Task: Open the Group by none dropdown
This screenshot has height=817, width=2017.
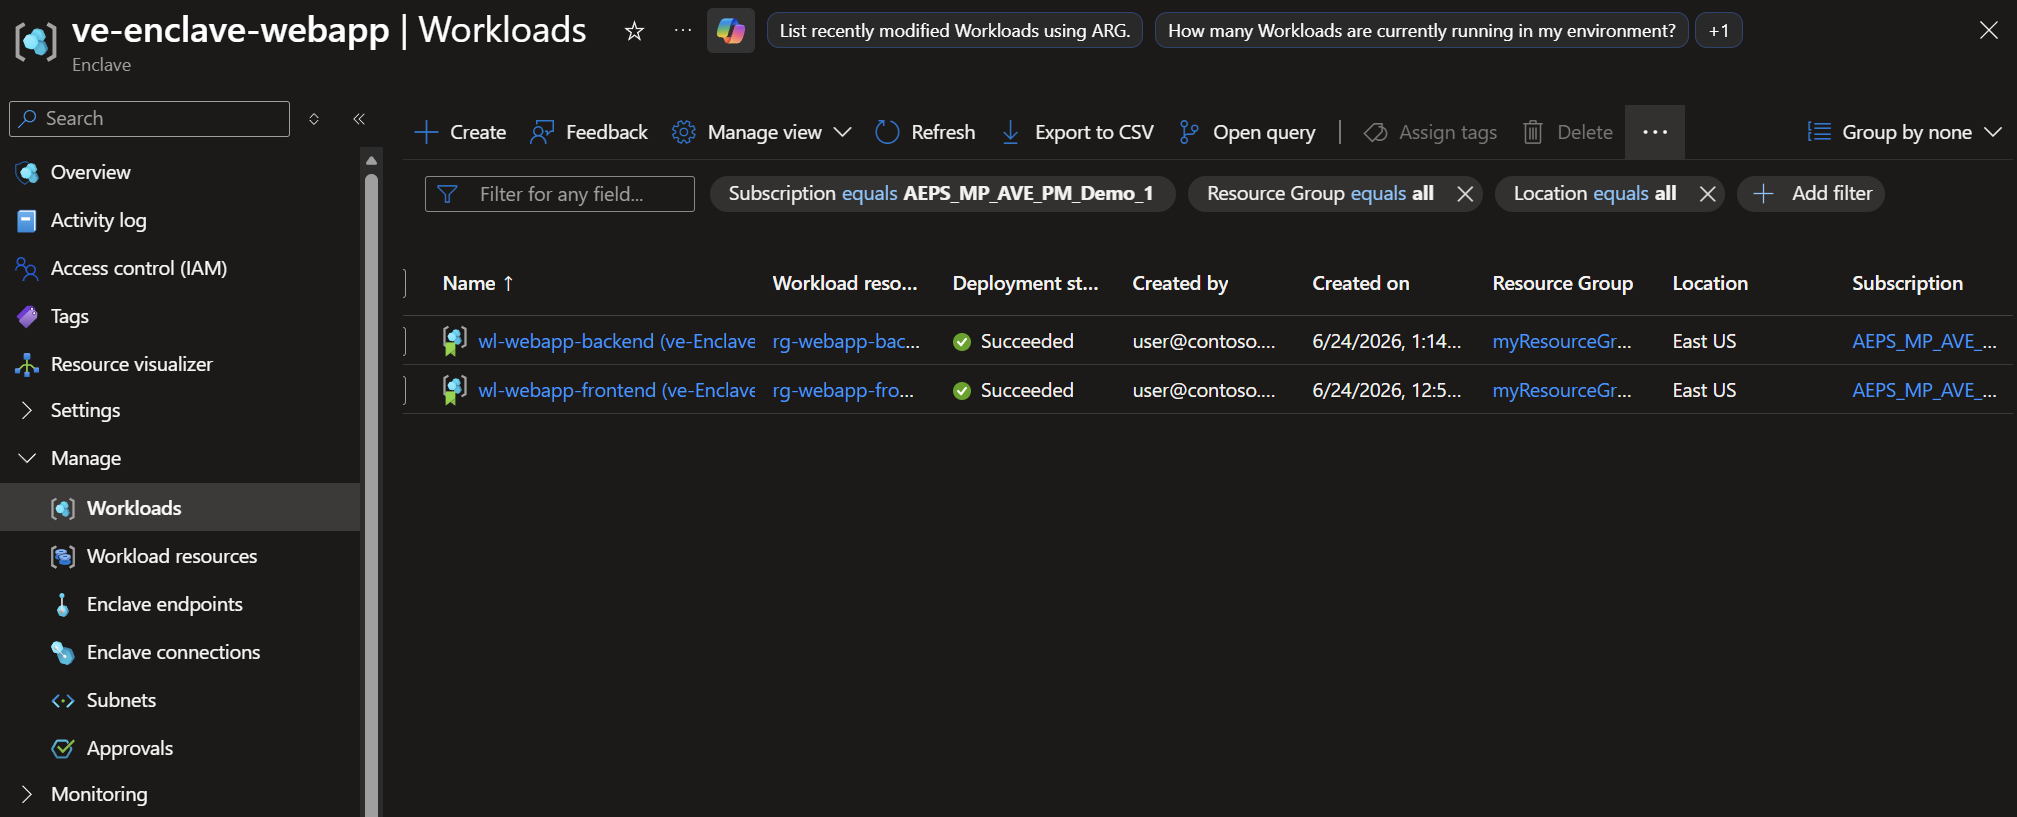Action: coord(1905,132)
